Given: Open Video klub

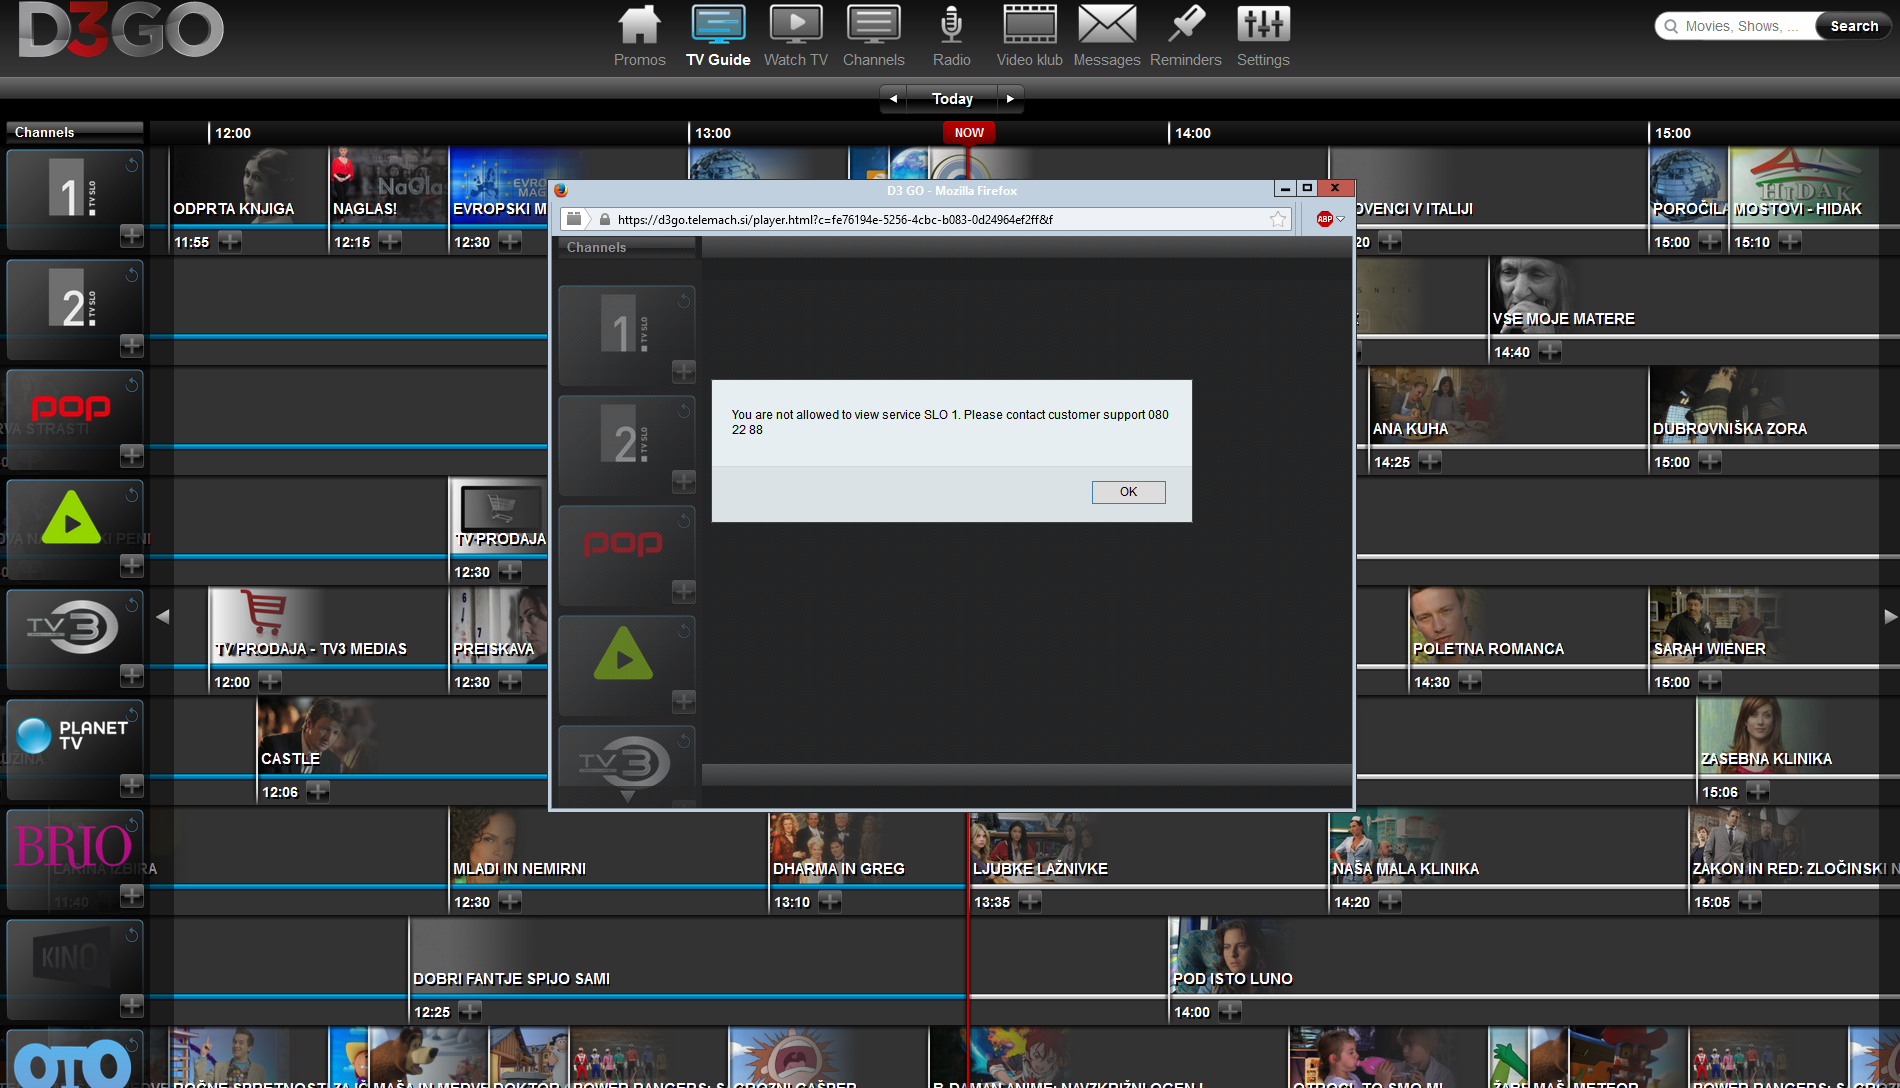Looking at the screenshot, I should pos(1029,36).
